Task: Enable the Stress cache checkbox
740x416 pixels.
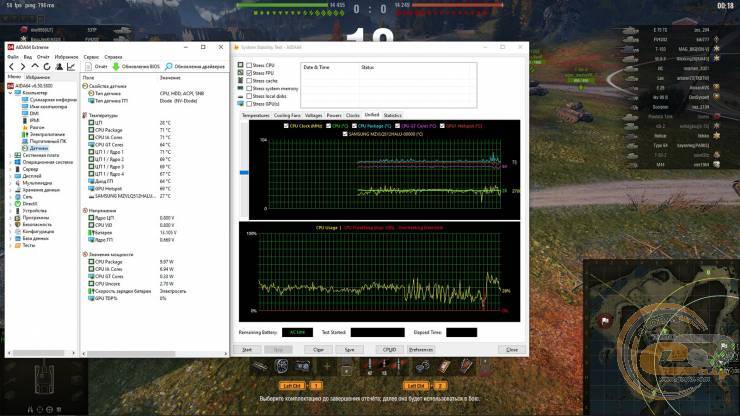Action: (x=249, y=81)
